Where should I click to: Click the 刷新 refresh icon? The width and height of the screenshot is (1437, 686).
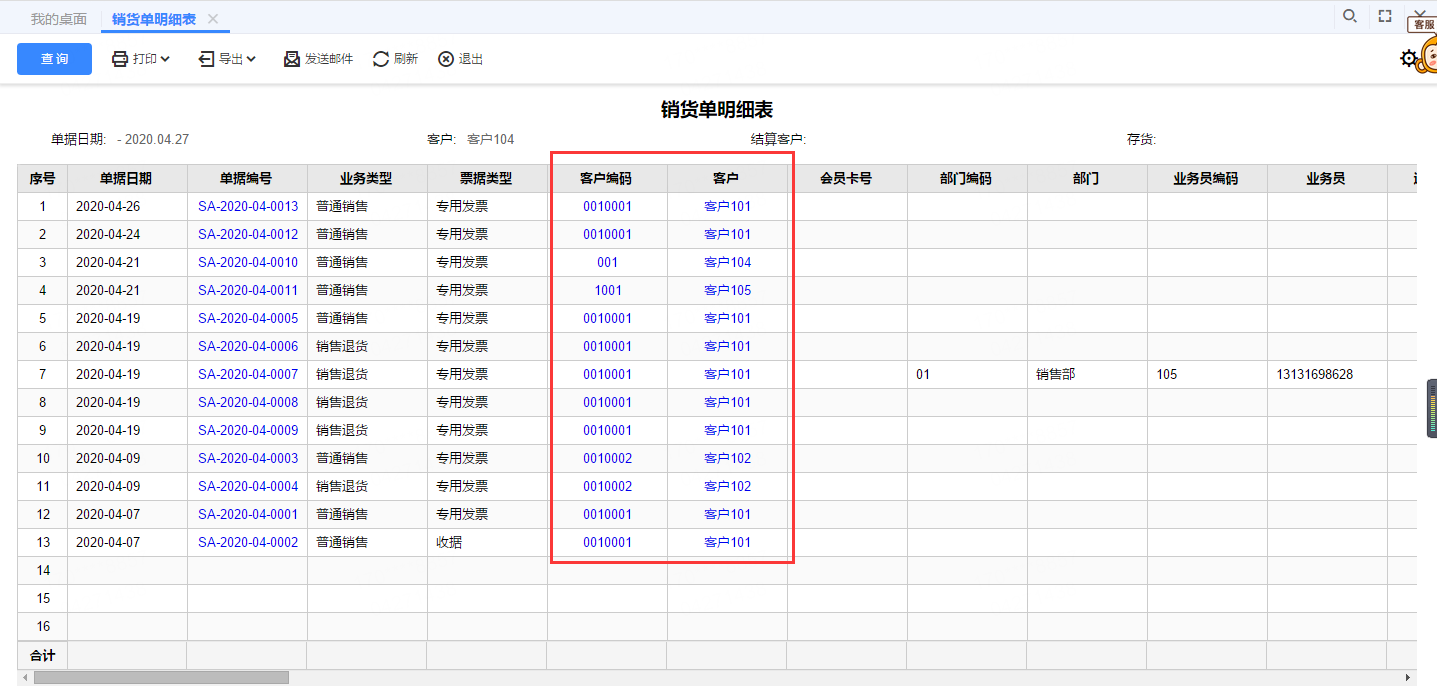[x=381, y=59]
